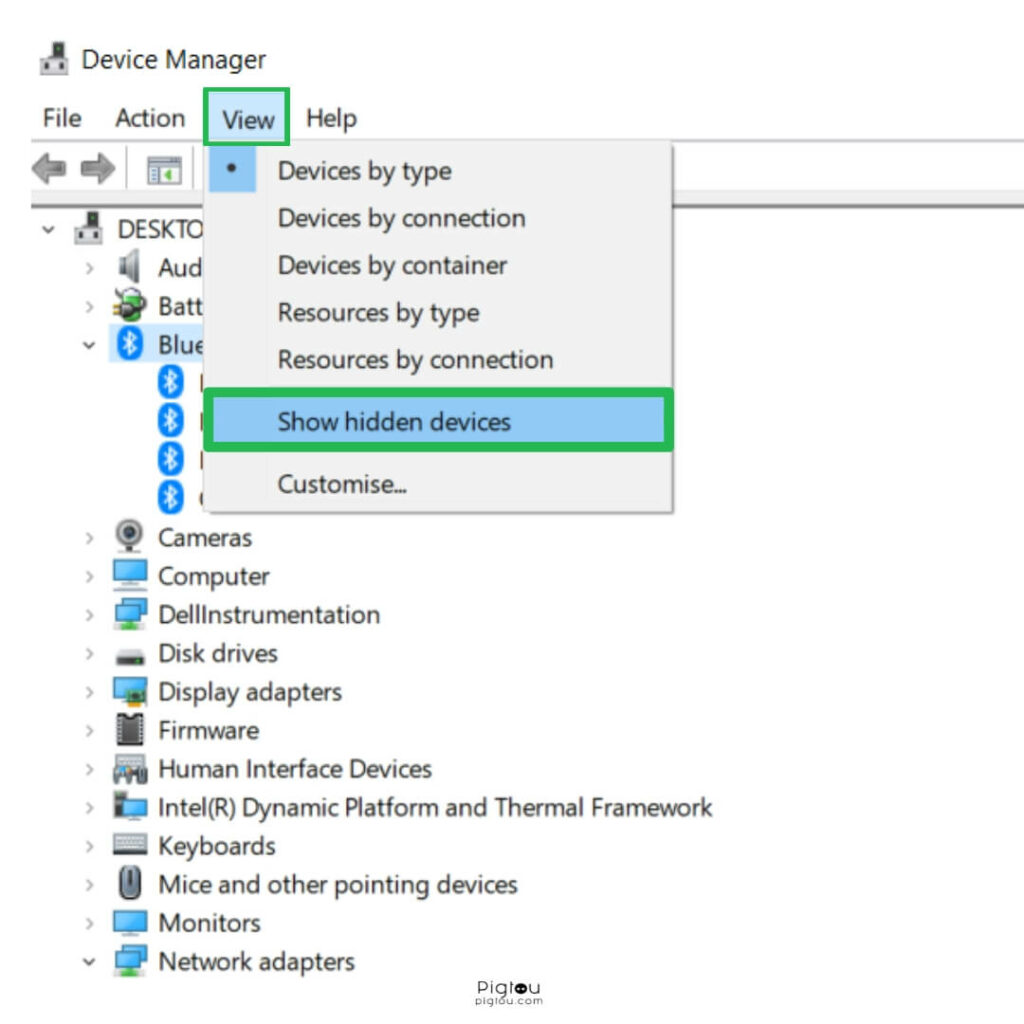Click the DellInstrumentation icon

[130, 614]
